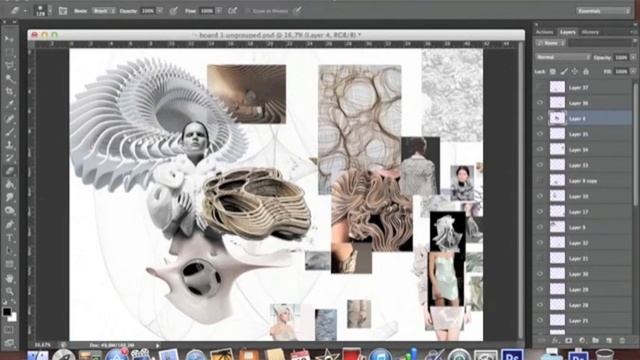Select the Lasso tool
Viewport: 640px width, 360px height.
coord(9,65)
